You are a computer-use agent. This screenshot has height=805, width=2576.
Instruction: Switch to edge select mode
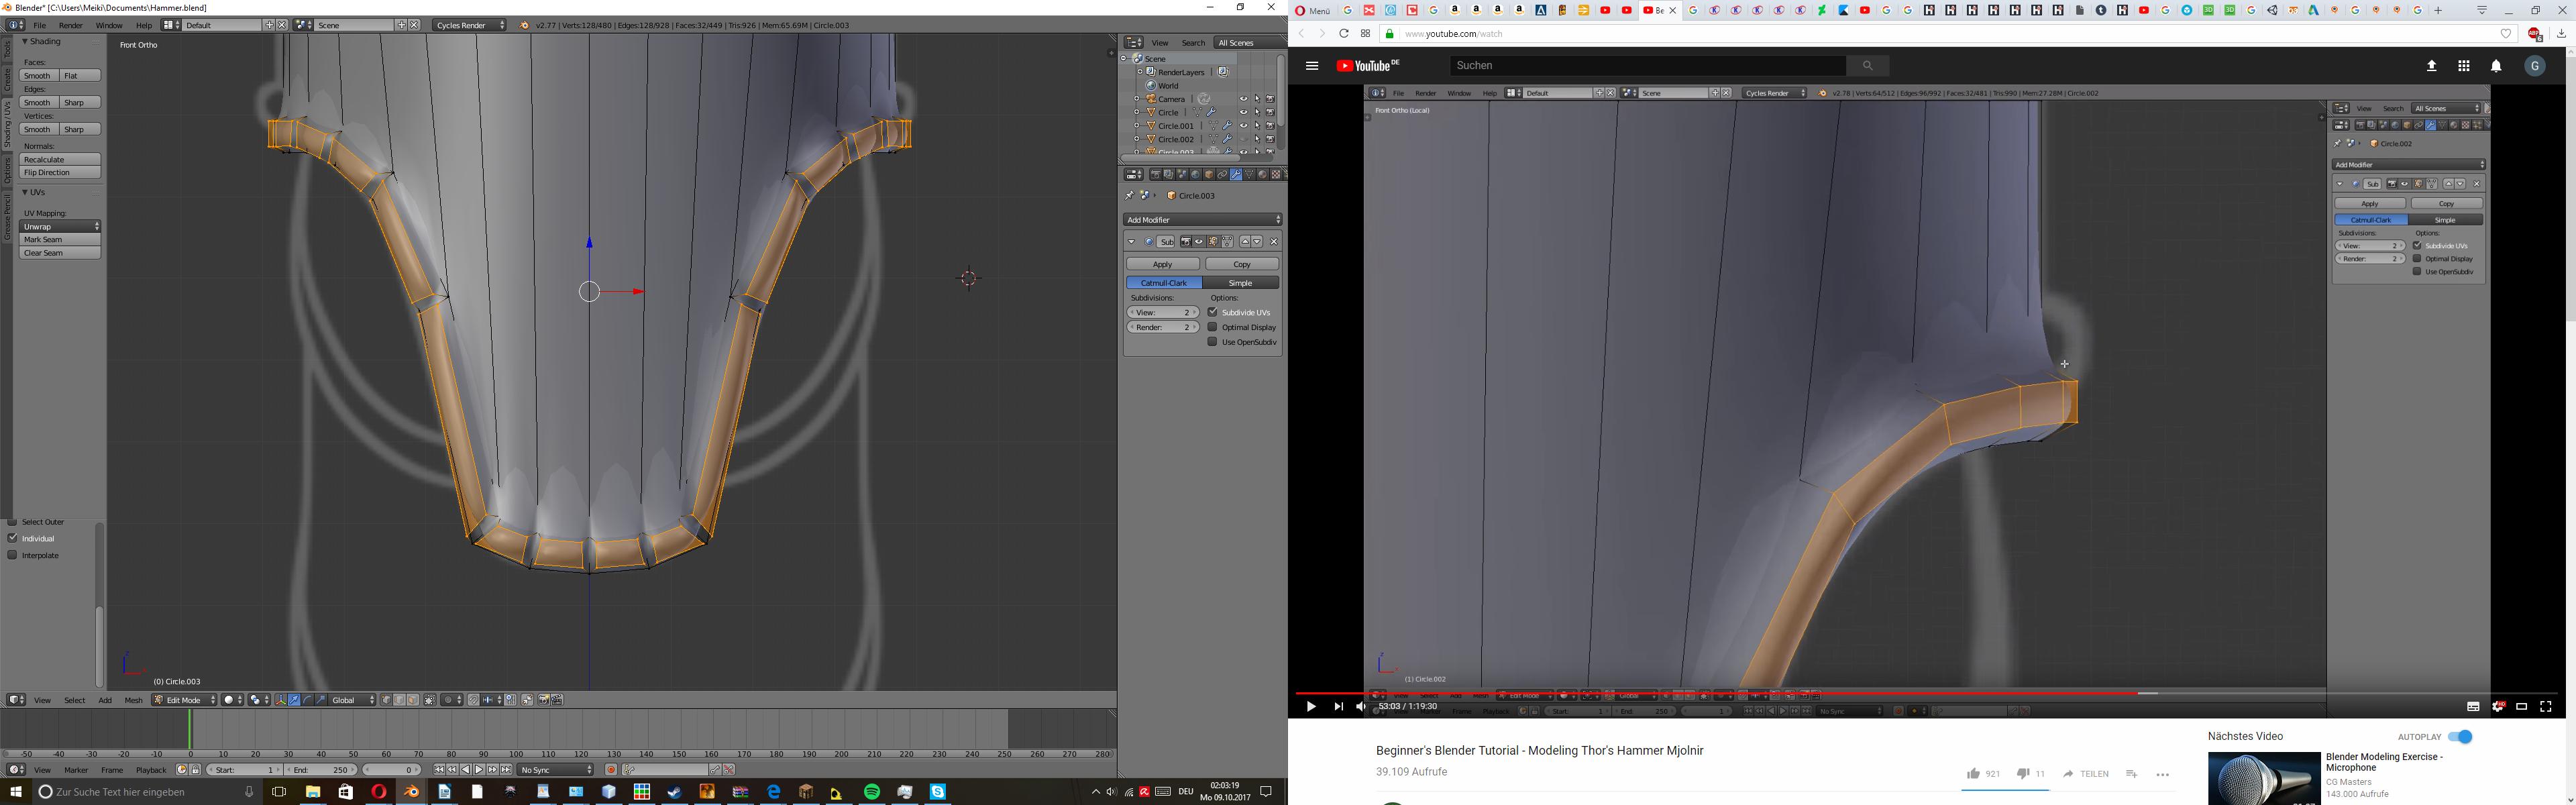pyautogui.click(x=399, y=700)
